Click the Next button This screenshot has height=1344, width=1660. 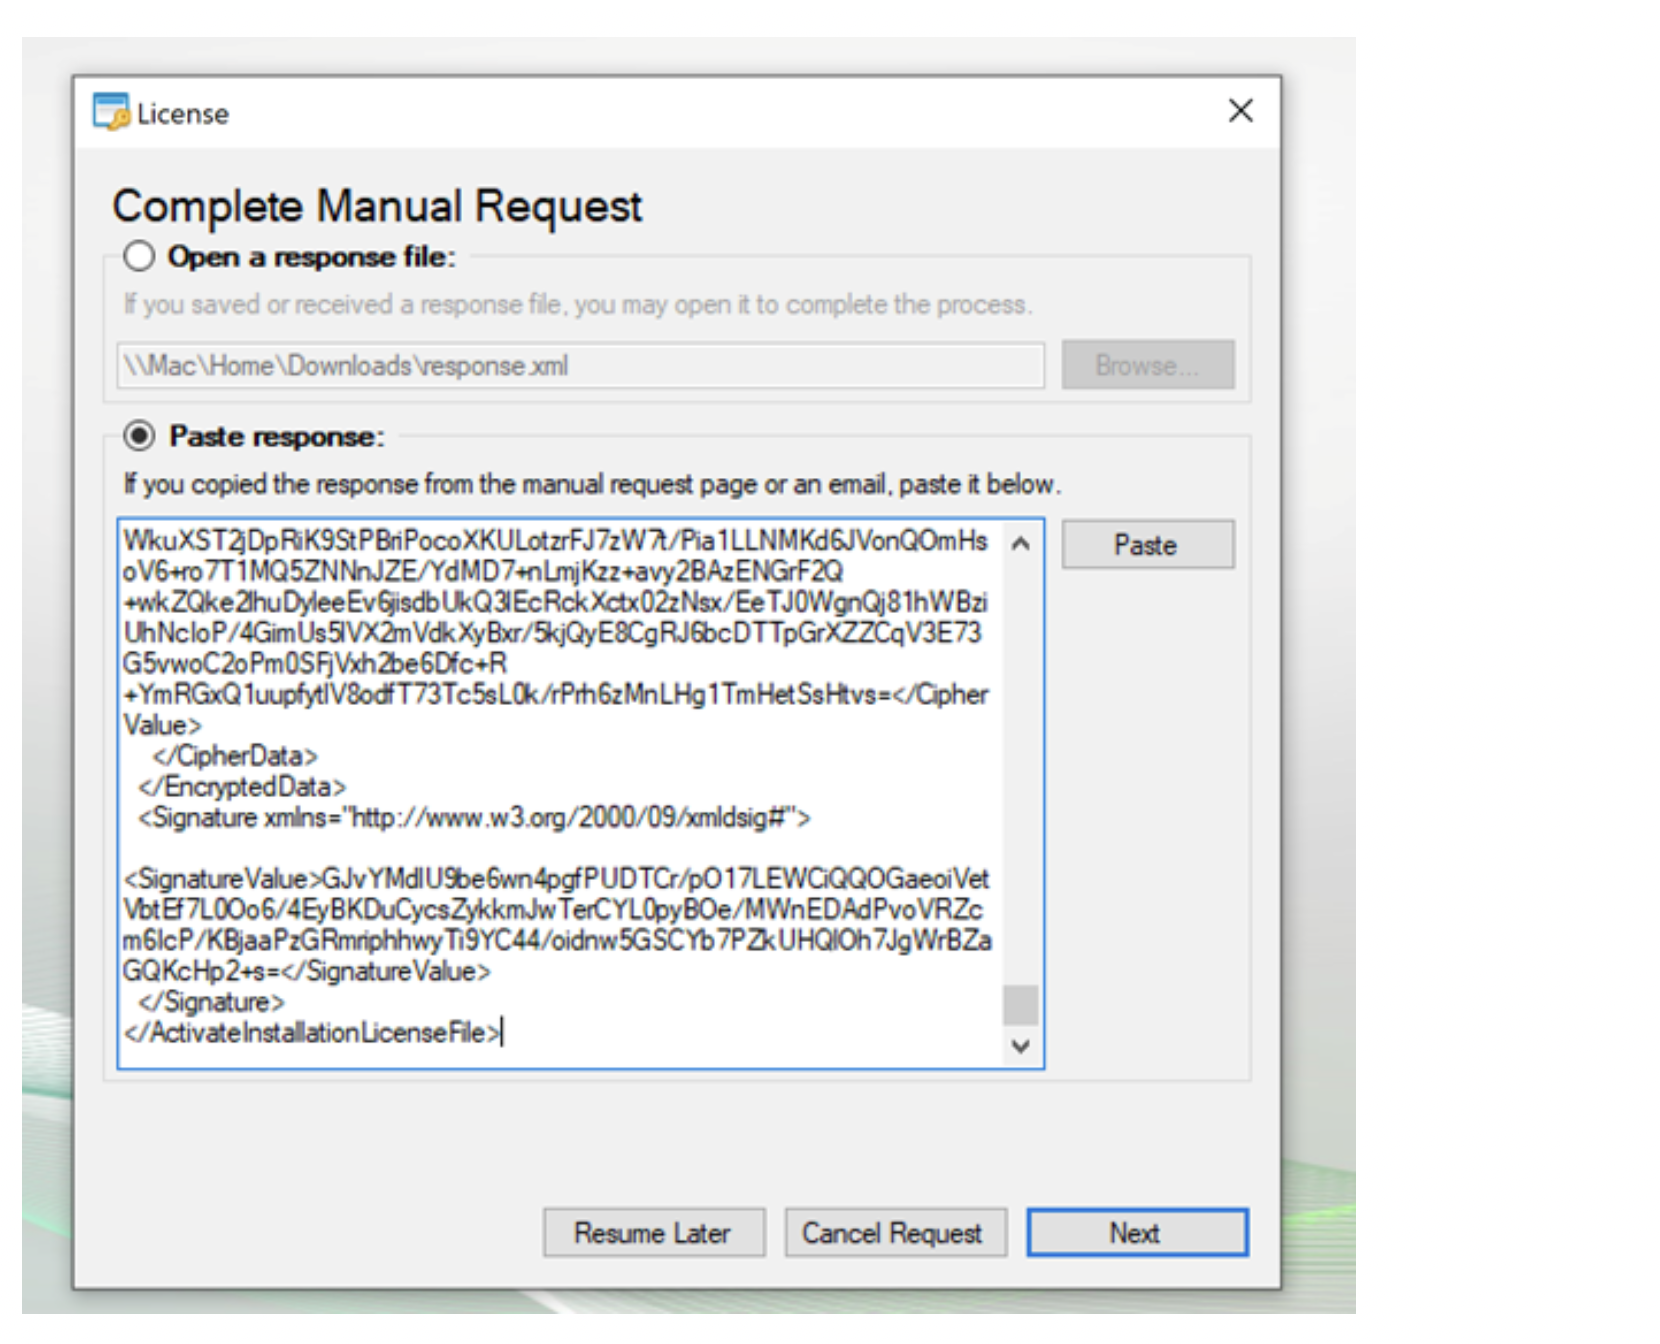pos(1135,1232)
